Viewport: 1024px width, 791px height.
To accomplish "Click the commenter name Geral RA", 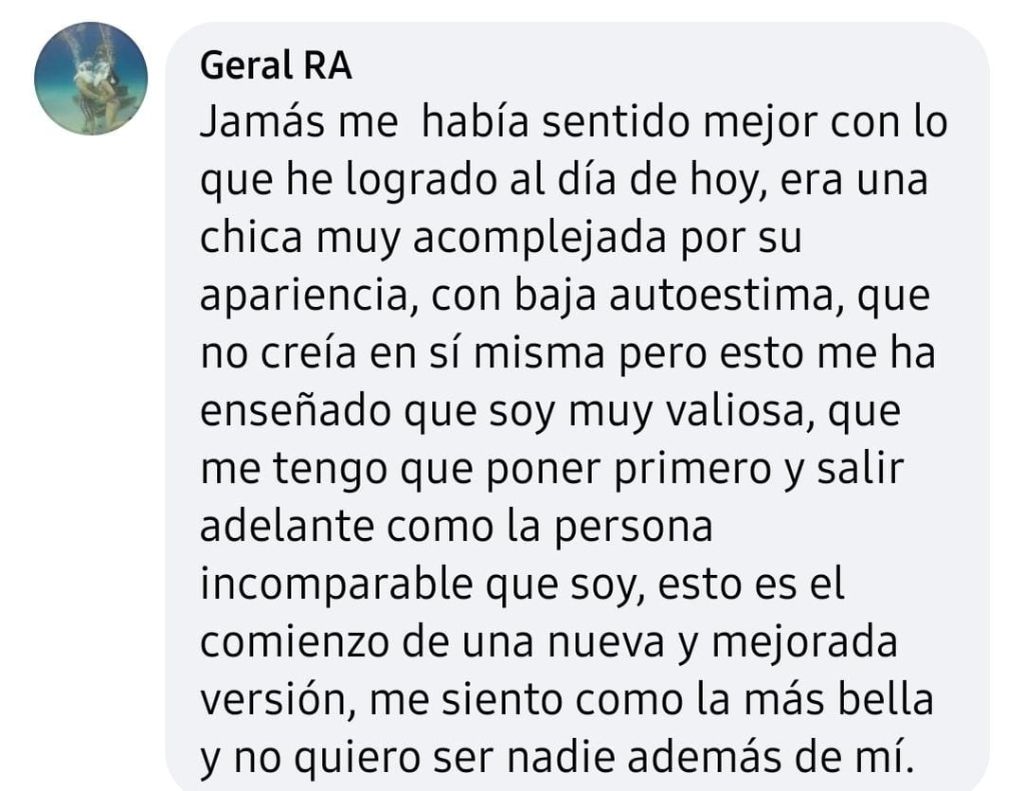I will pos(276,67).
